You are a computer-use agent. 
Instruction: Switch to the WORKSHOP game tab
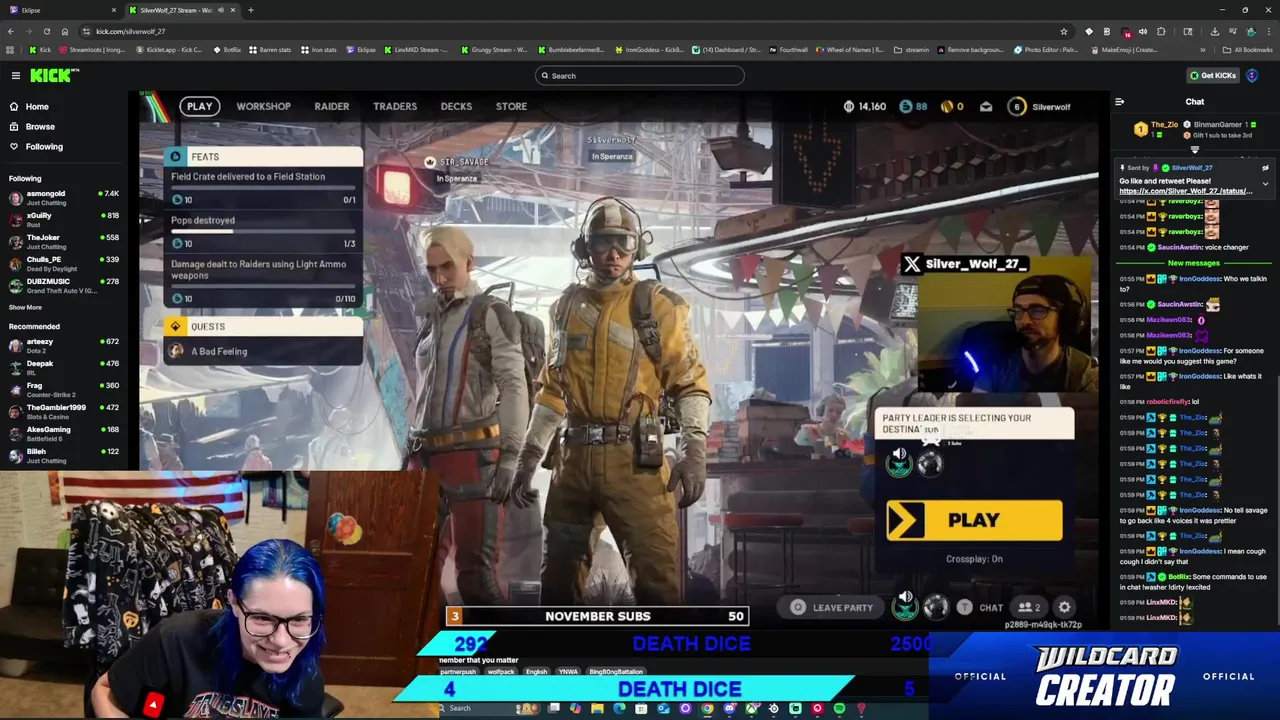[263, 107]
